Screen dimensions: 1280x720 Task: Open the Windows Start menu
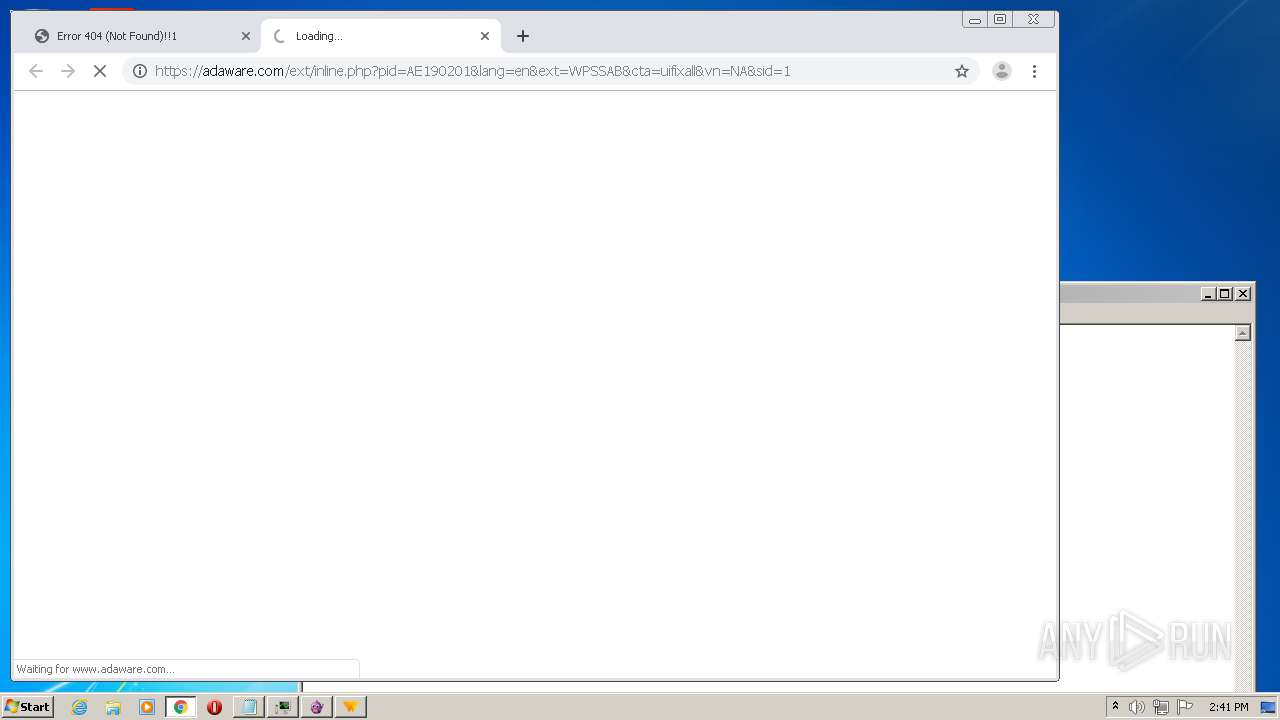click(27, 707)
